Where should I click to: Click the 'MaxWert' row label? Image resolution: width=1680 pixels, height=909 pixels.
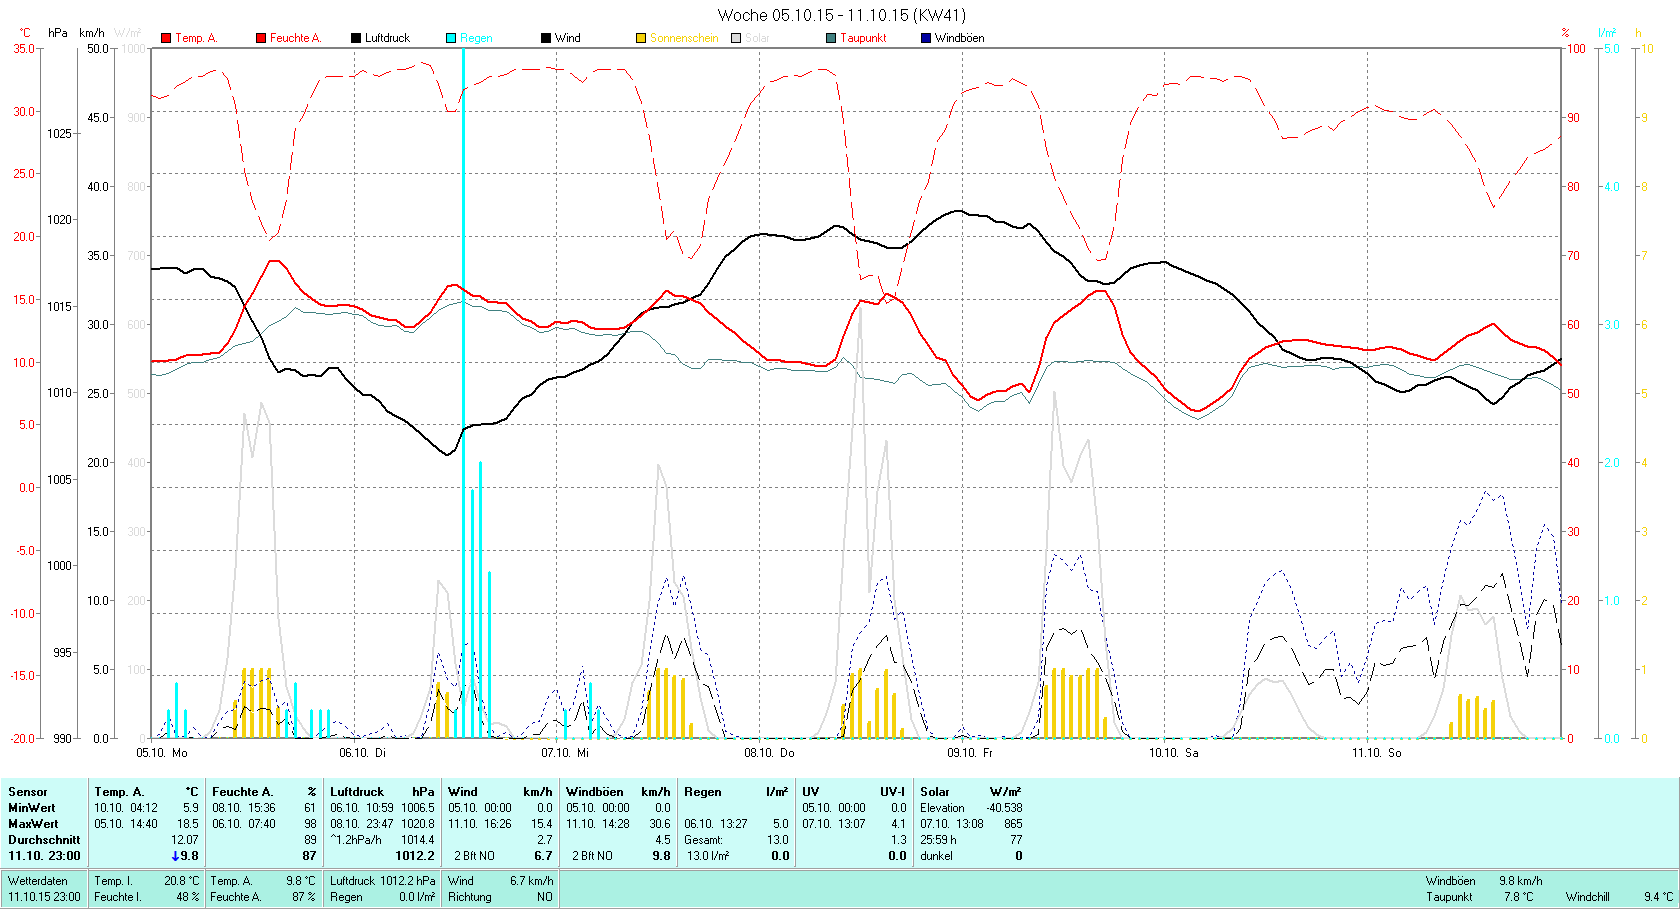[x=33, y=823]
